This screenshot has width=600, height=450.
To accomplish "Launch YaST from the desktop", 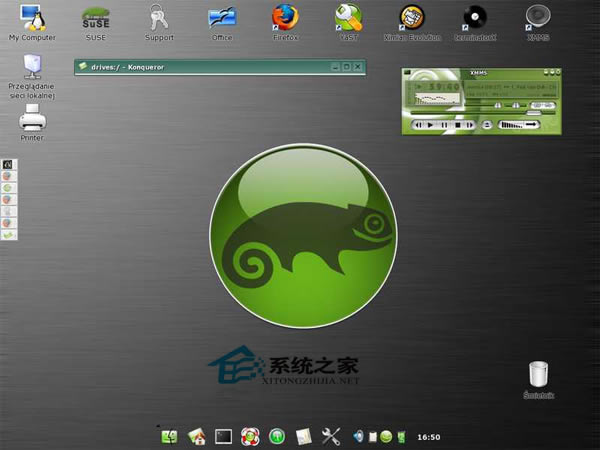I will pyautogui.click(x=348, y=18).
